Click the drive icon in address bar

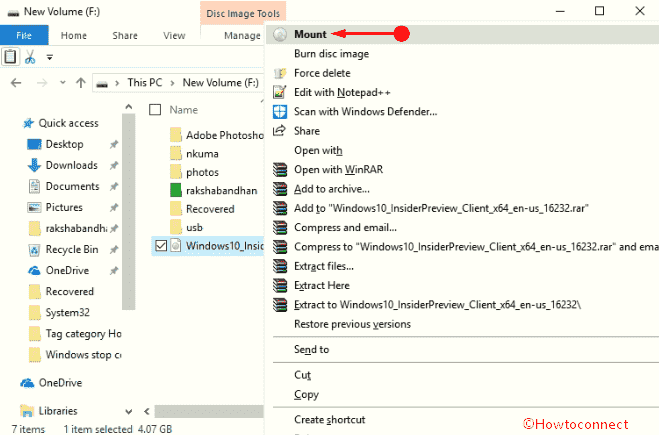tap(102, 84)
